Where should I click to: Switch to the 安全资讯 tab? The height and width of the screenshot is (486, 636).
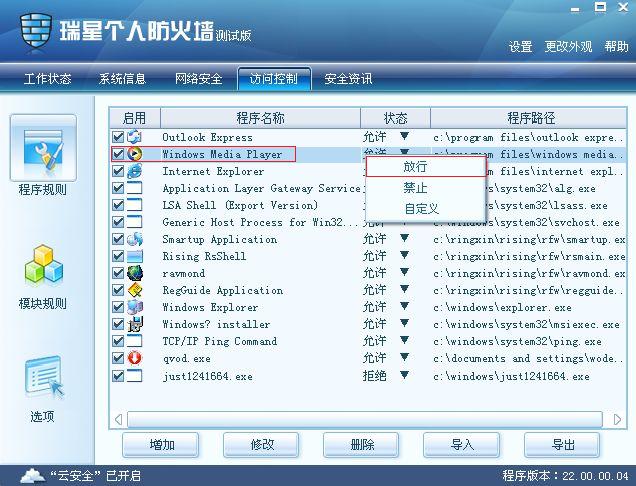(348, 79)
